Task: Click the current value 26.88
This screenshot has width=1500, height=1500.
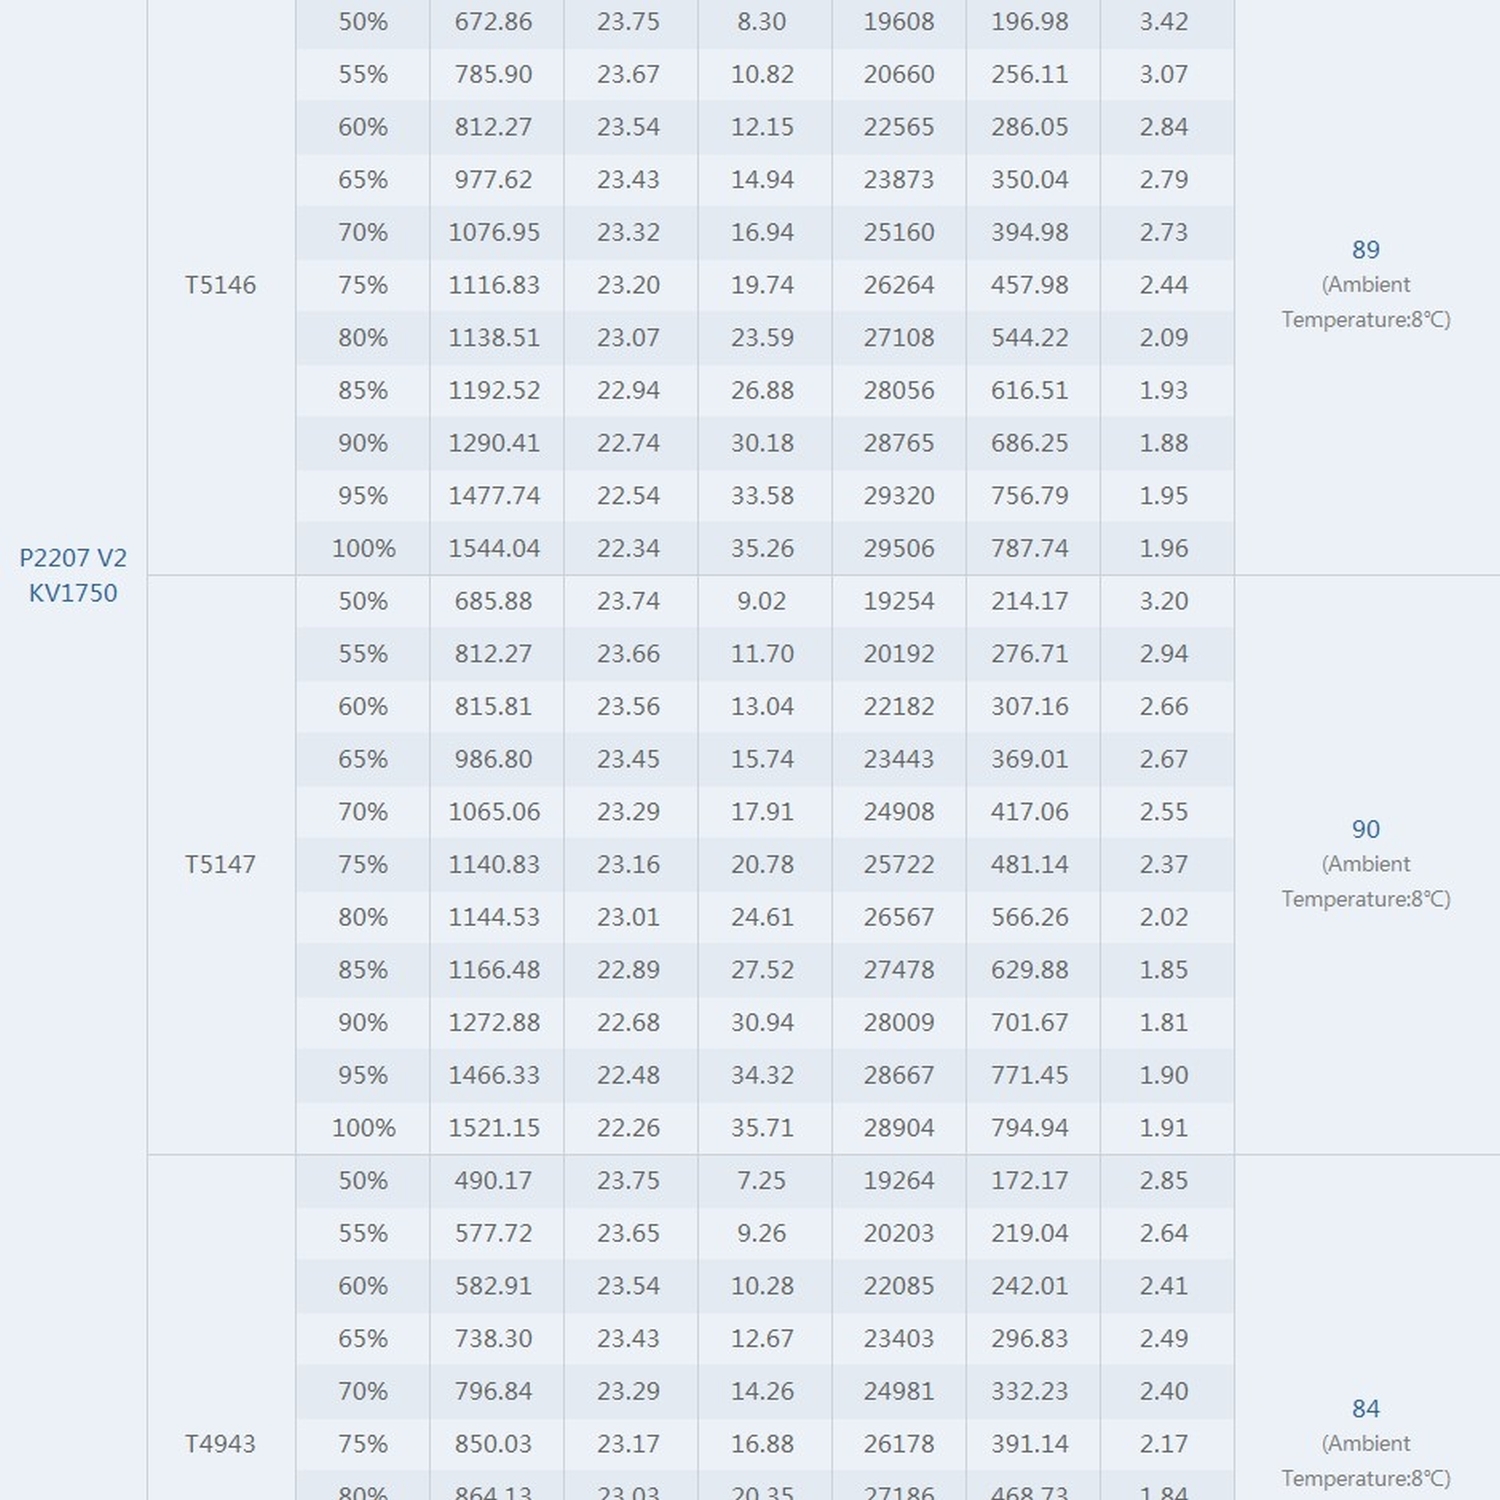Action: [762, 390]
